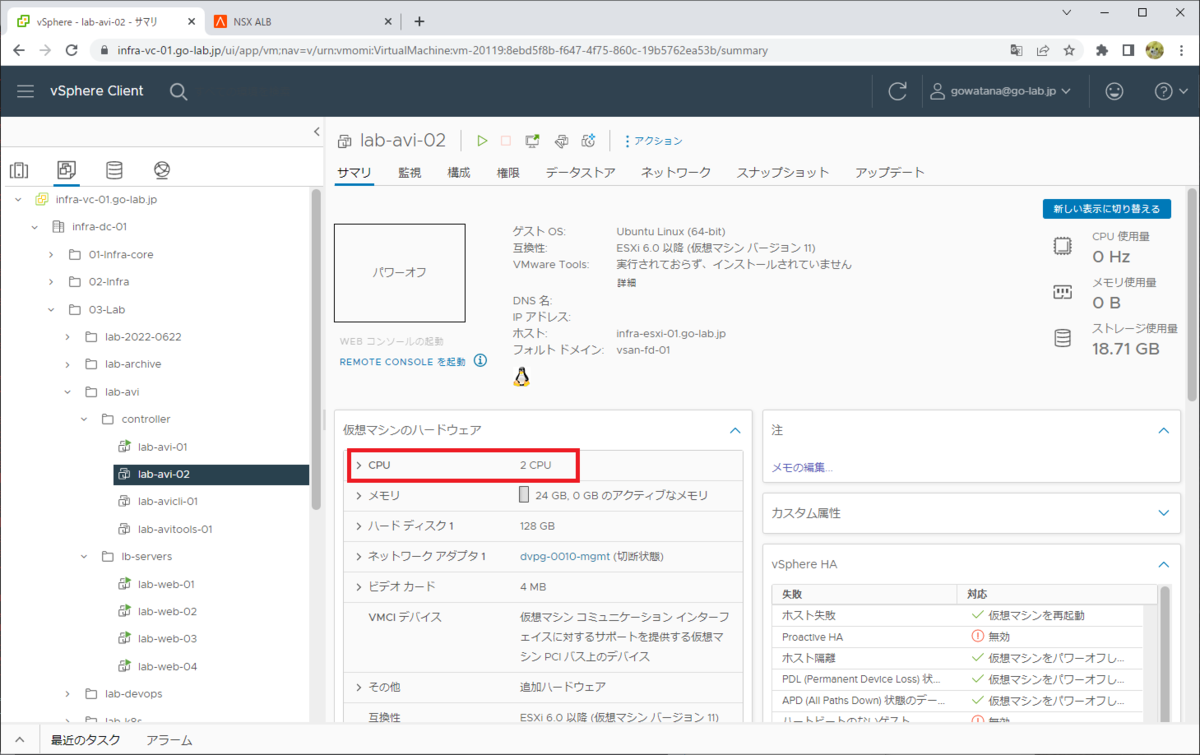Switch to Storage inventory view

pyautogui.click(x=115, y=170)
